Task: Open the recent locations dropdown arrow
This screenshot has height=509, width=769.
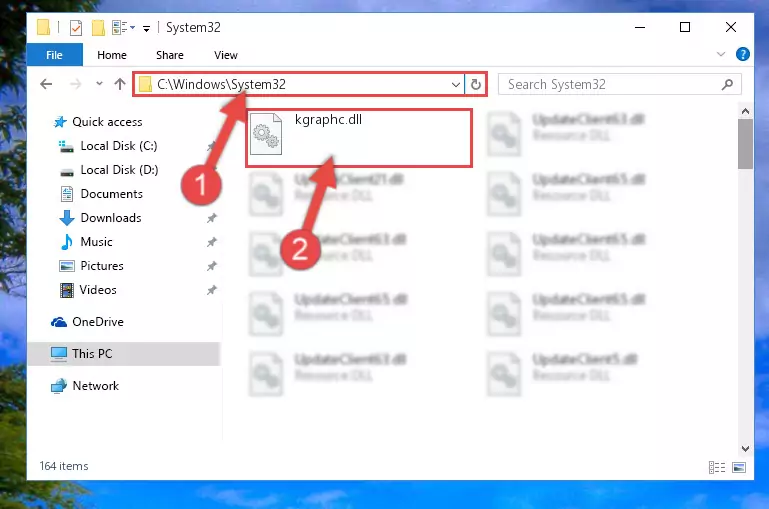Action: [99, 84]
